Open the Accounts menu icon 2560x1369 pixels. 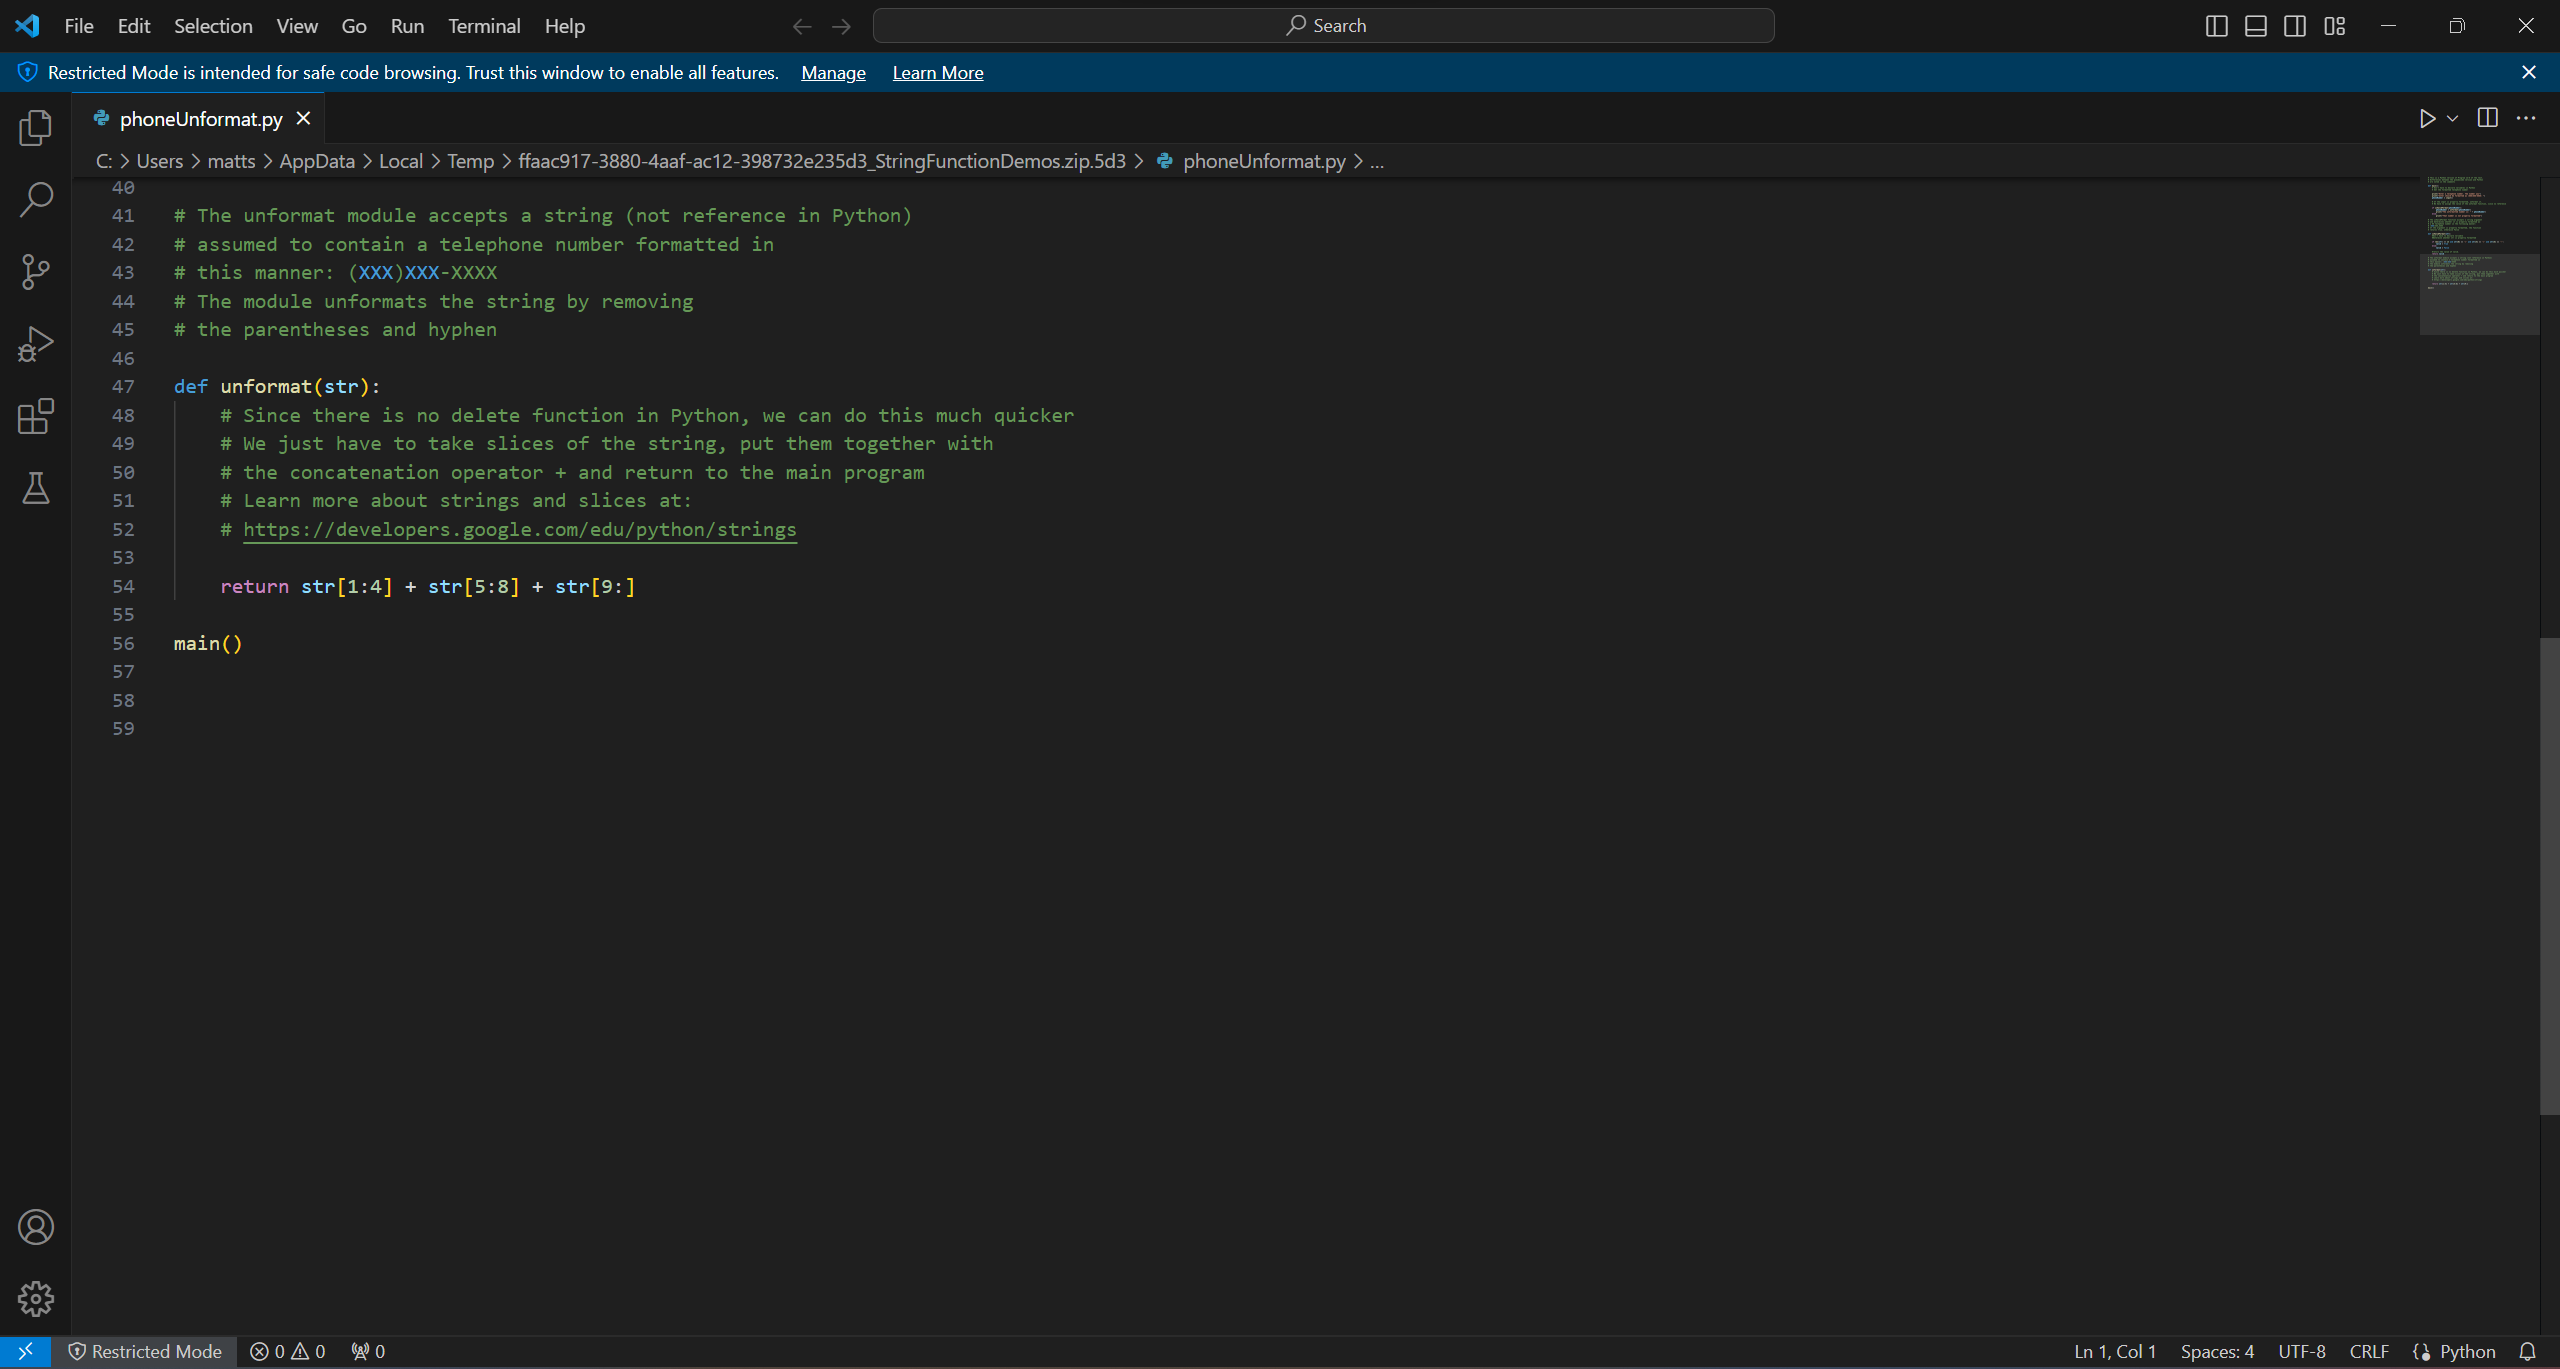pyautogui.click(x=36, y=1227)
